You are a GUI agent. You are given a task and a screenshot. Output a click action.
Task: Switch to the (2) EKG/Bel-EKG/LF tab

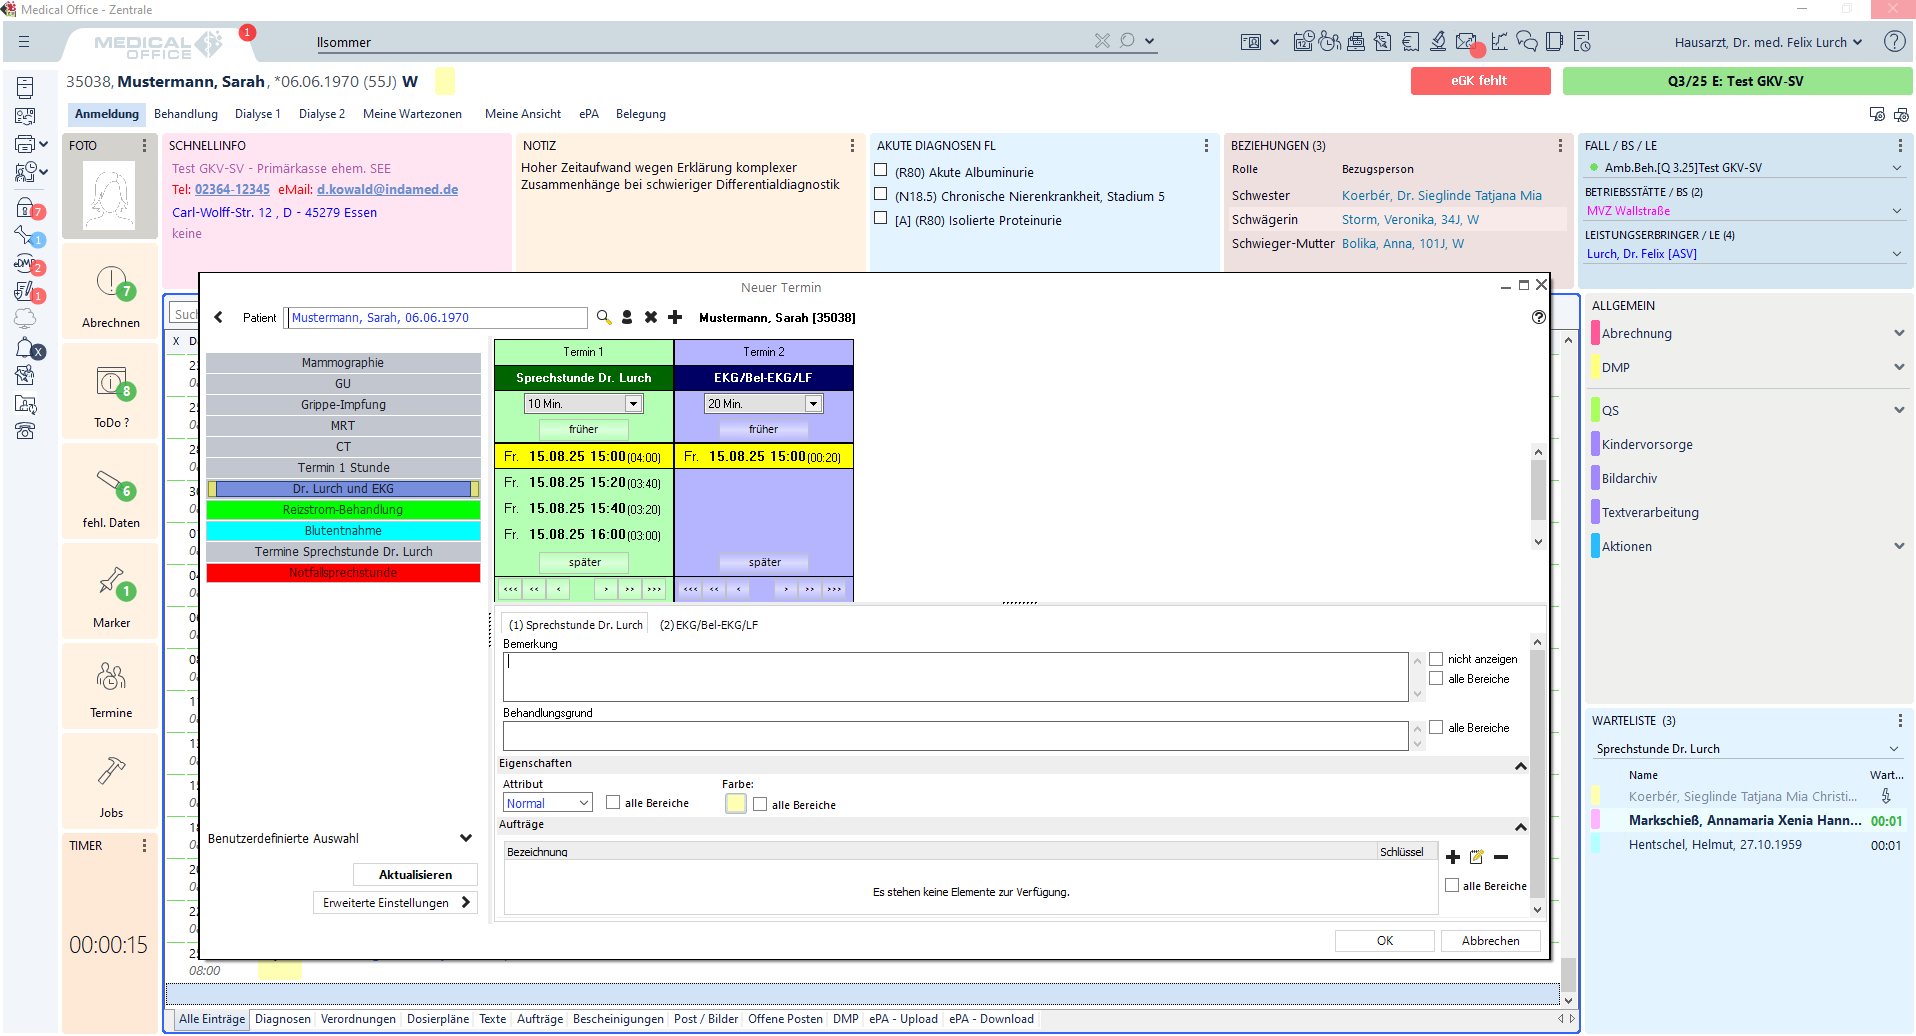[708, 625]
